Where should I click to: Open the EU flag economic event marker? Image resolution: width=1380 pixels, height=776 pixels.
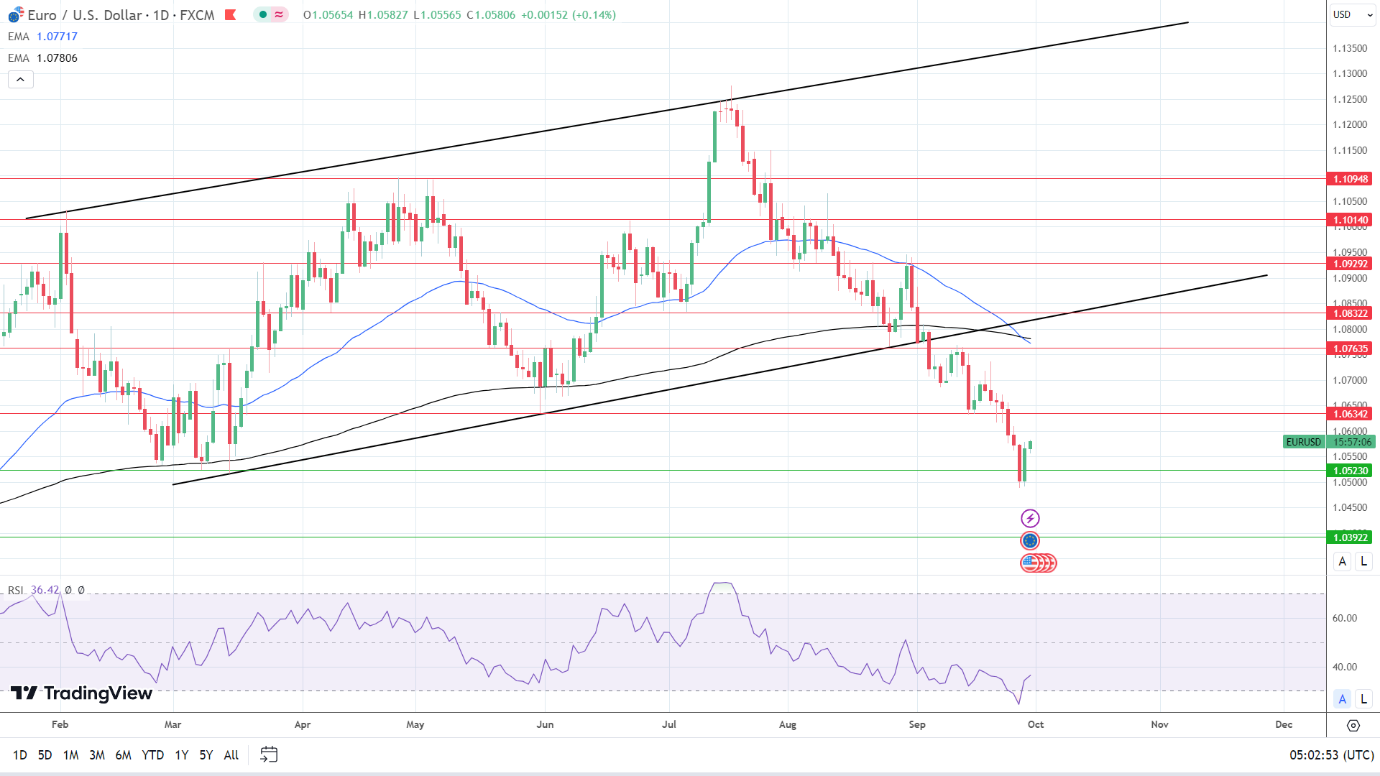pyautogui.click(x=1030, y=541)
